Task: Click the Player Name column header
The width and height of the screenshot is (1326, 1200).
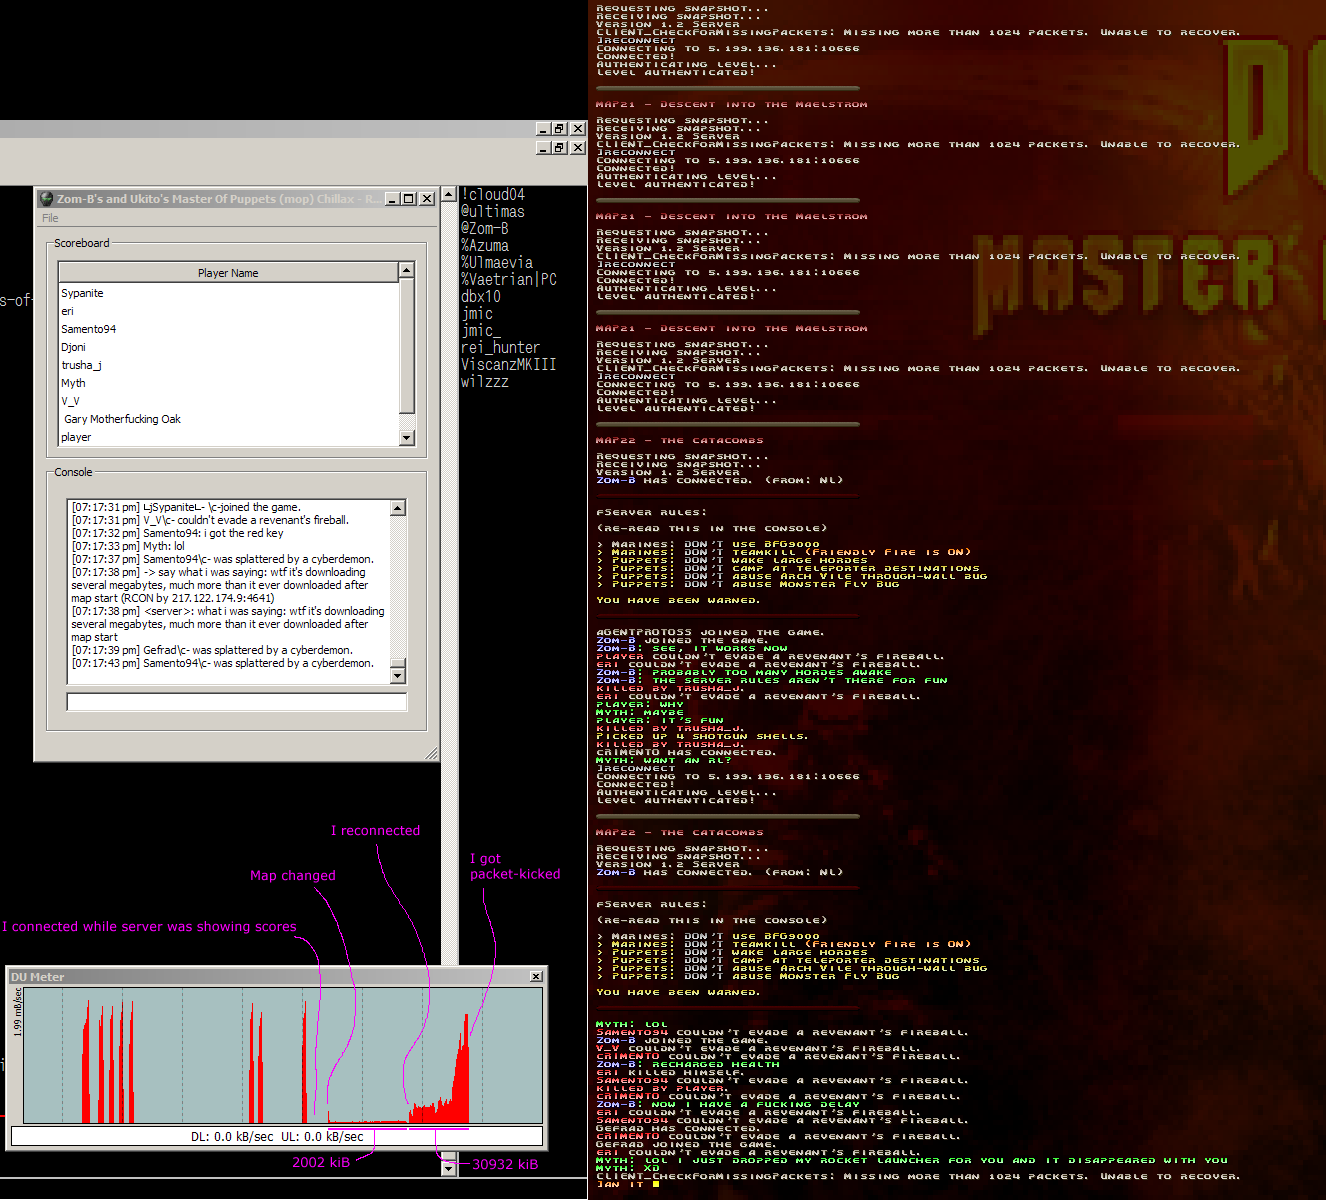Action: [x=228, y=273]
